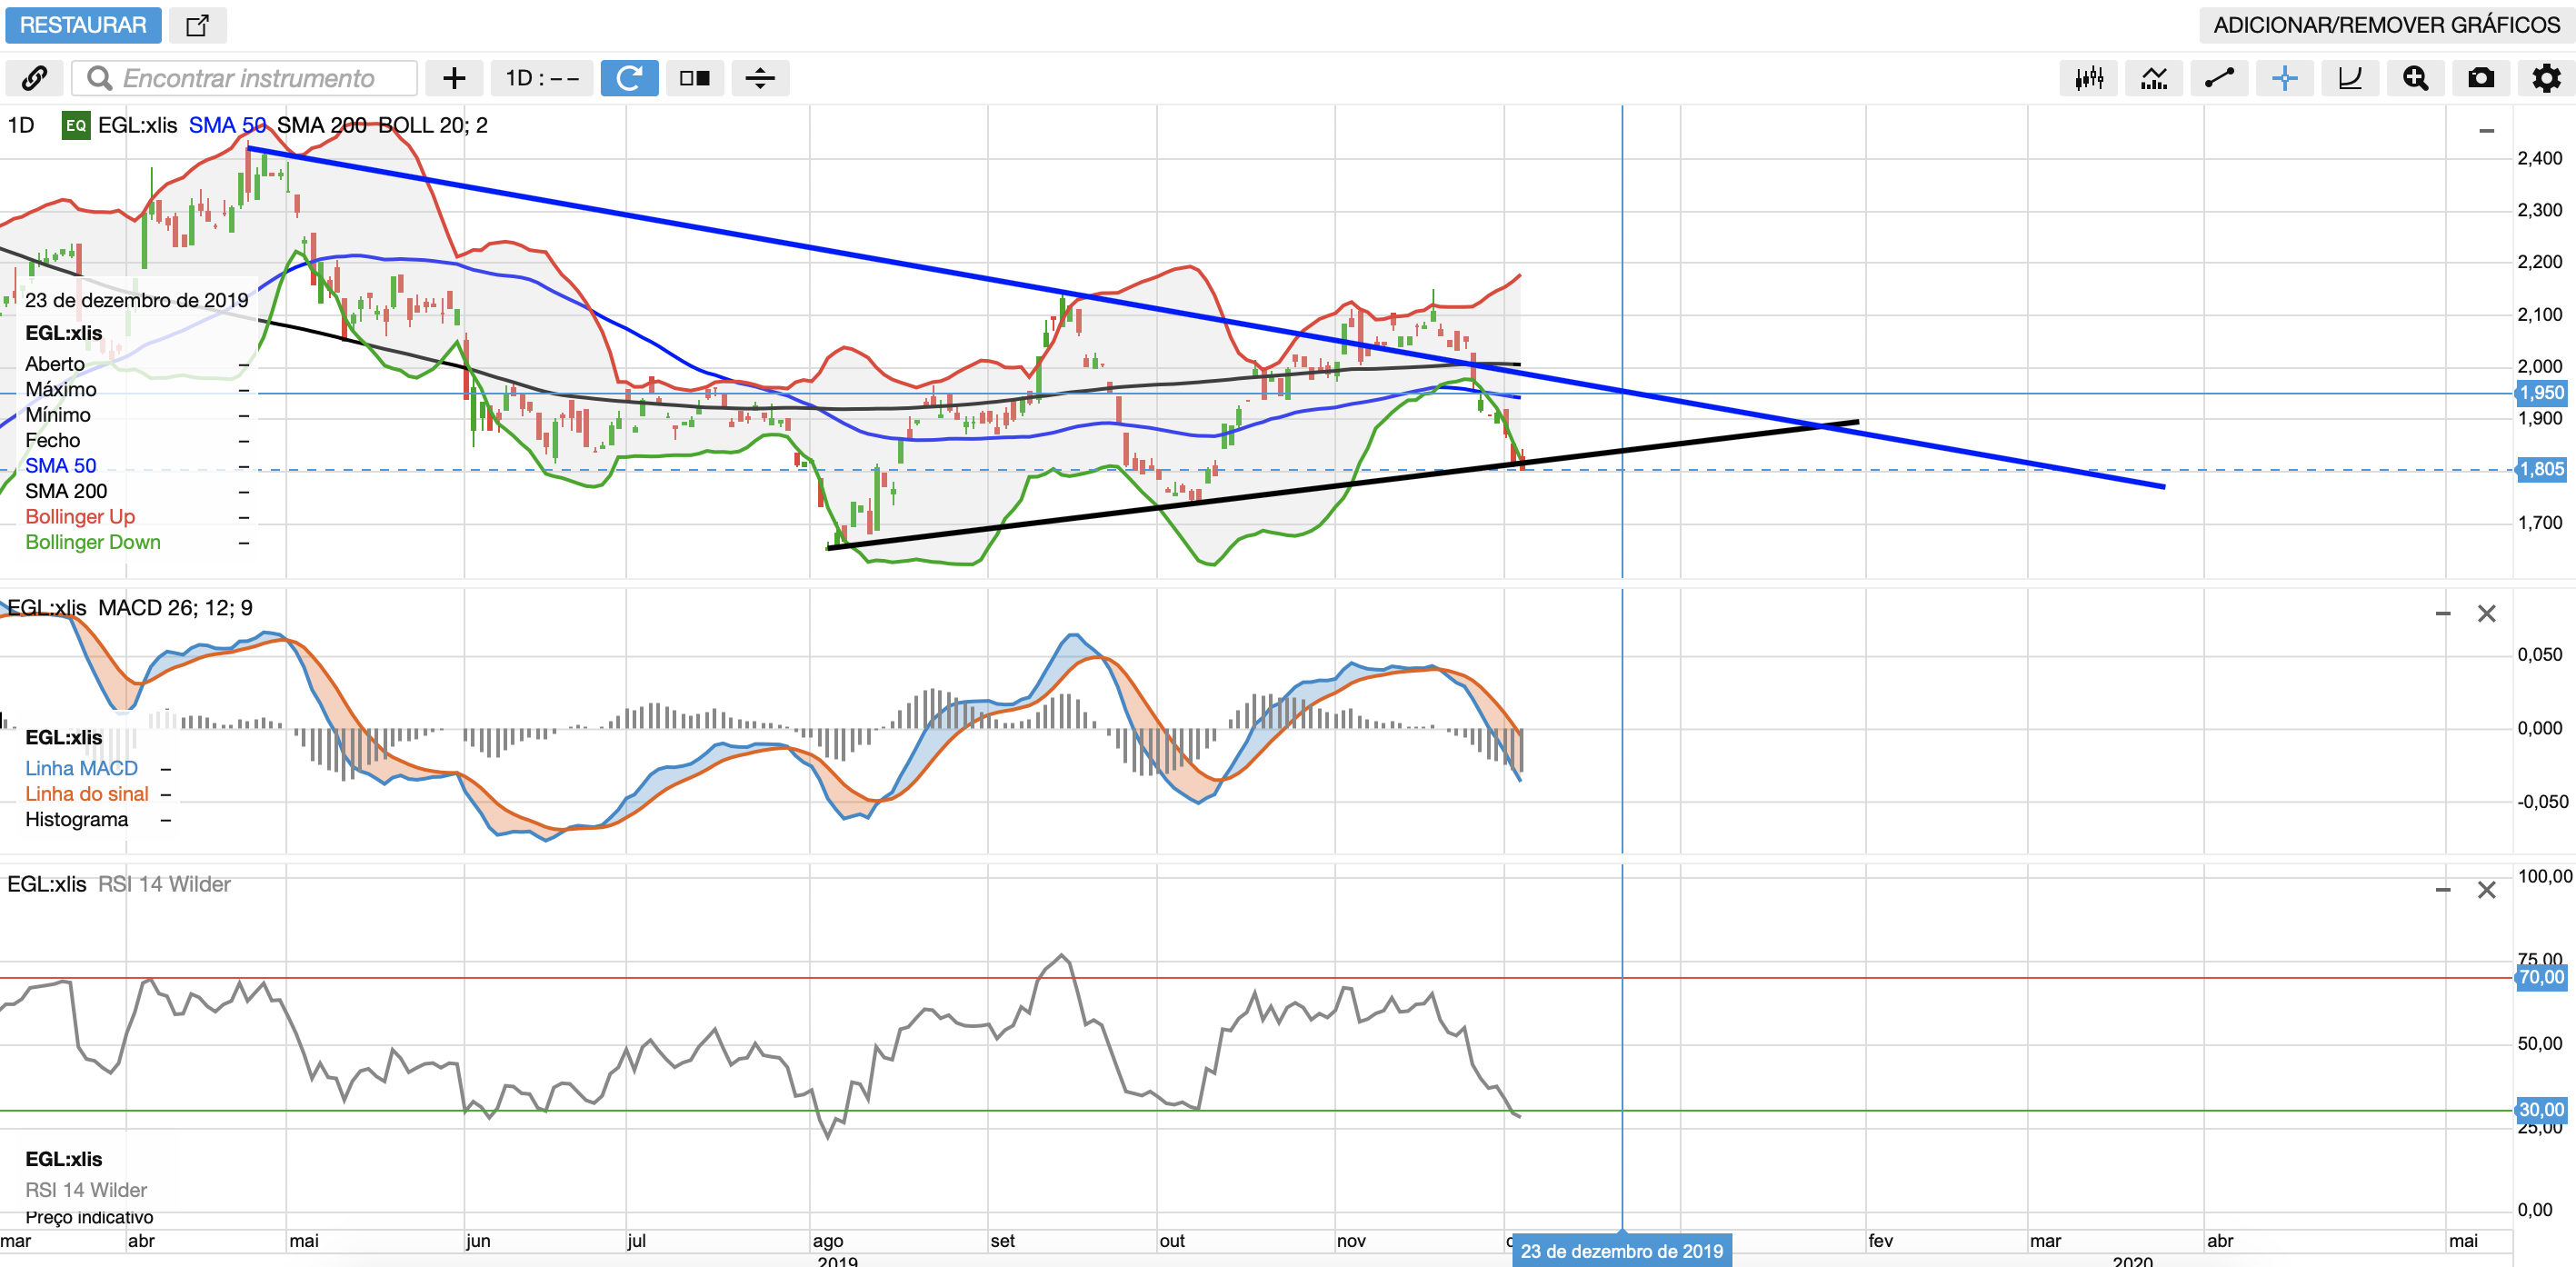
Task: Open chart settings gear icon
Action: point(2546,78)
